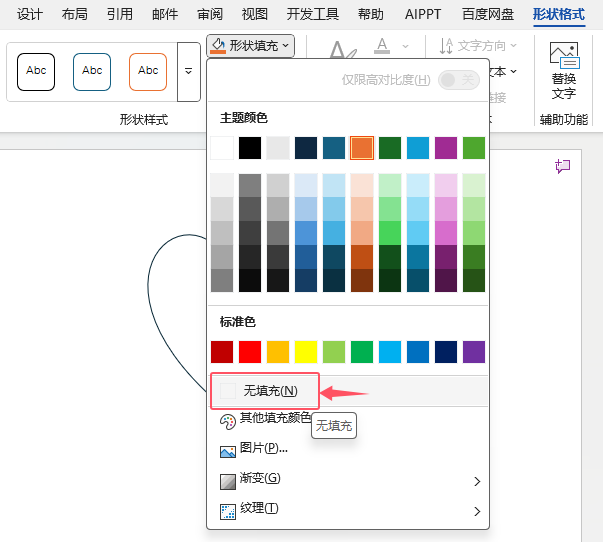Open the 布局 tab

coord(75,14)
